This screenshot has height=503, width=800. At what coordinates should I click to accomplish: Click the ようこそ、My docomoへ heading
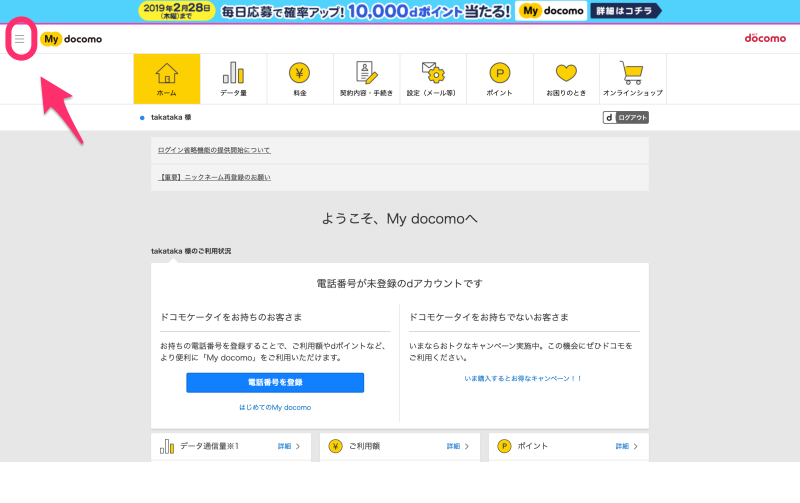point(399,219)
